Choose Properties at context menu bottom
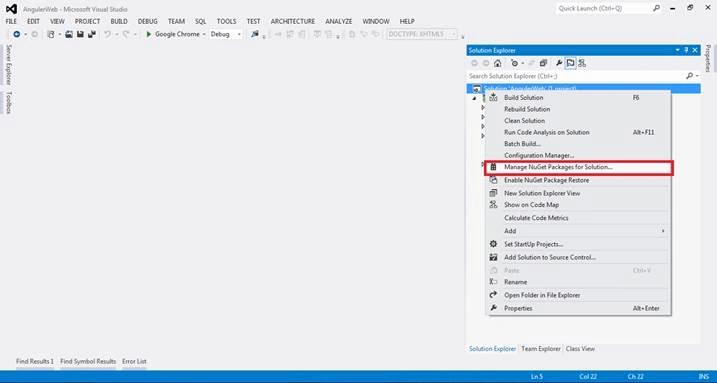This screenshot has height=383, width=717. pyautogui.click(x=578, y=309)
